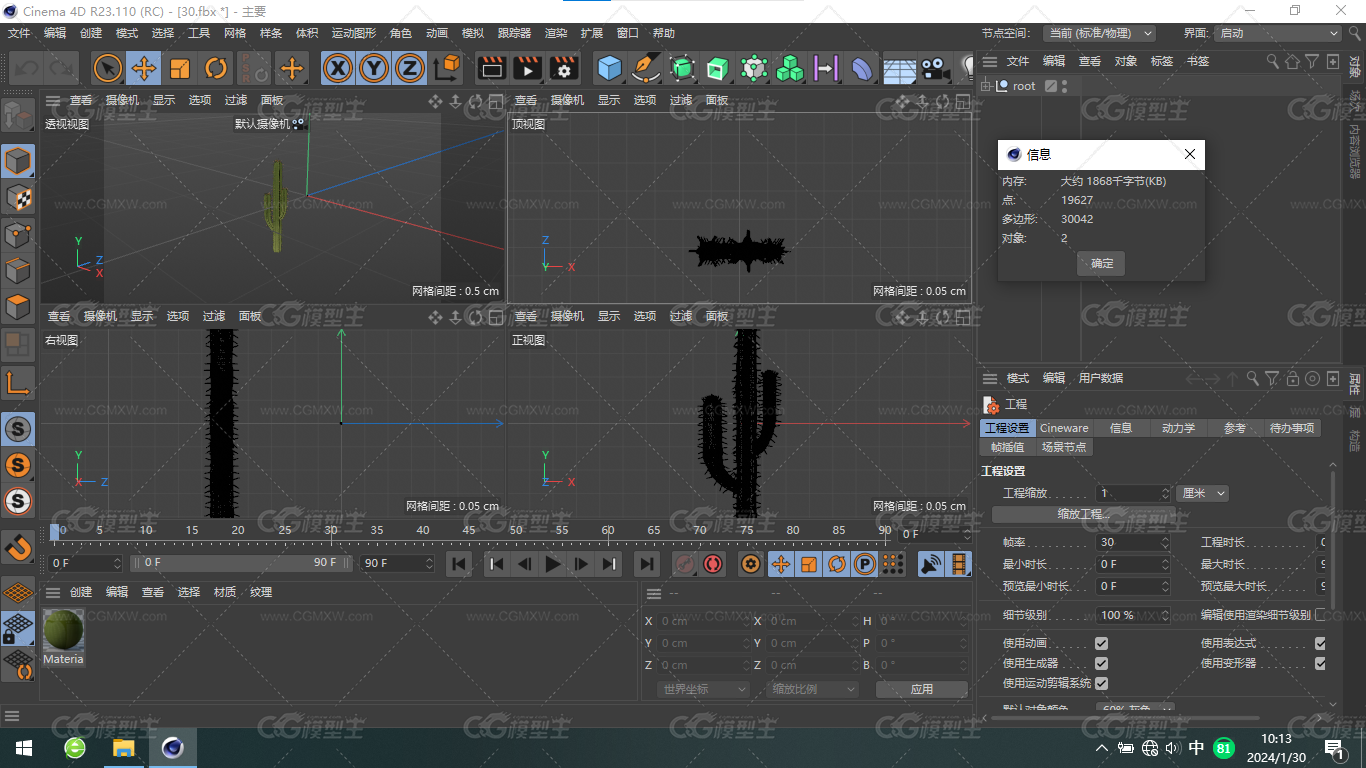Open Windows Start menu
Viewport: 1366px width, 768px height.
(23, 748)
